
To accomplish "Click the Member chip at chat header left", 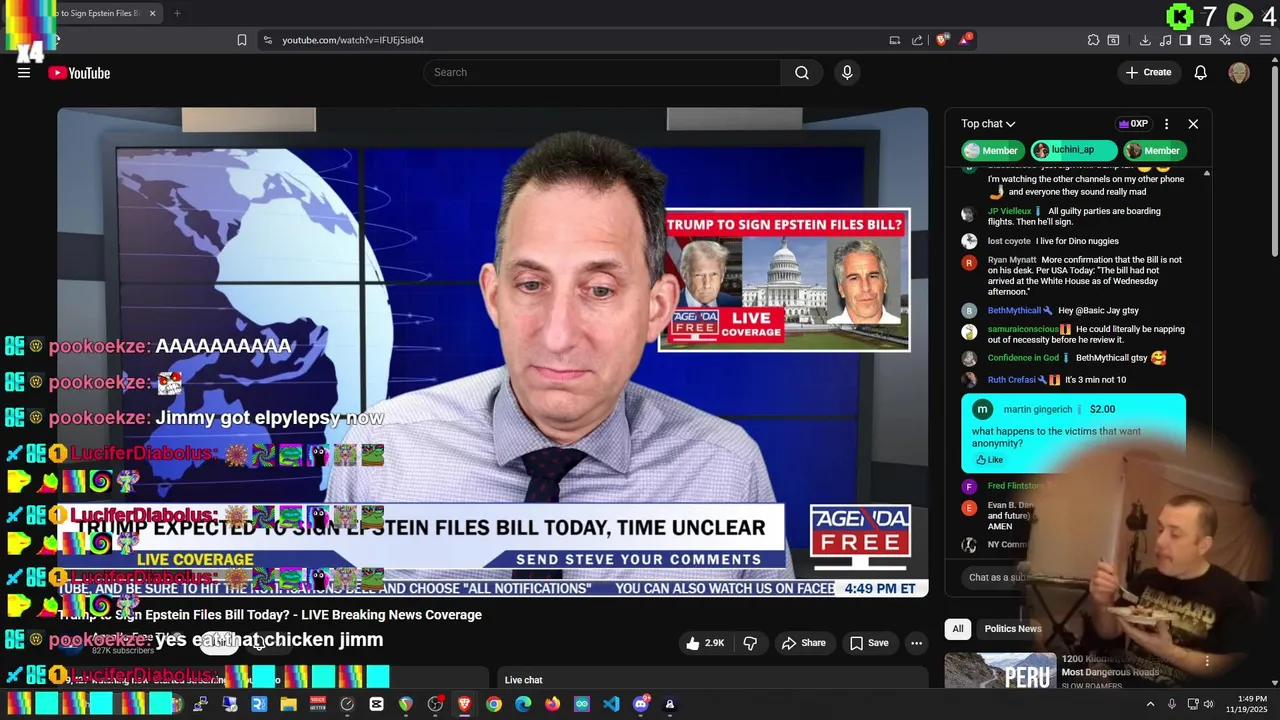I will pyautogui.click(x=991, y=150).
